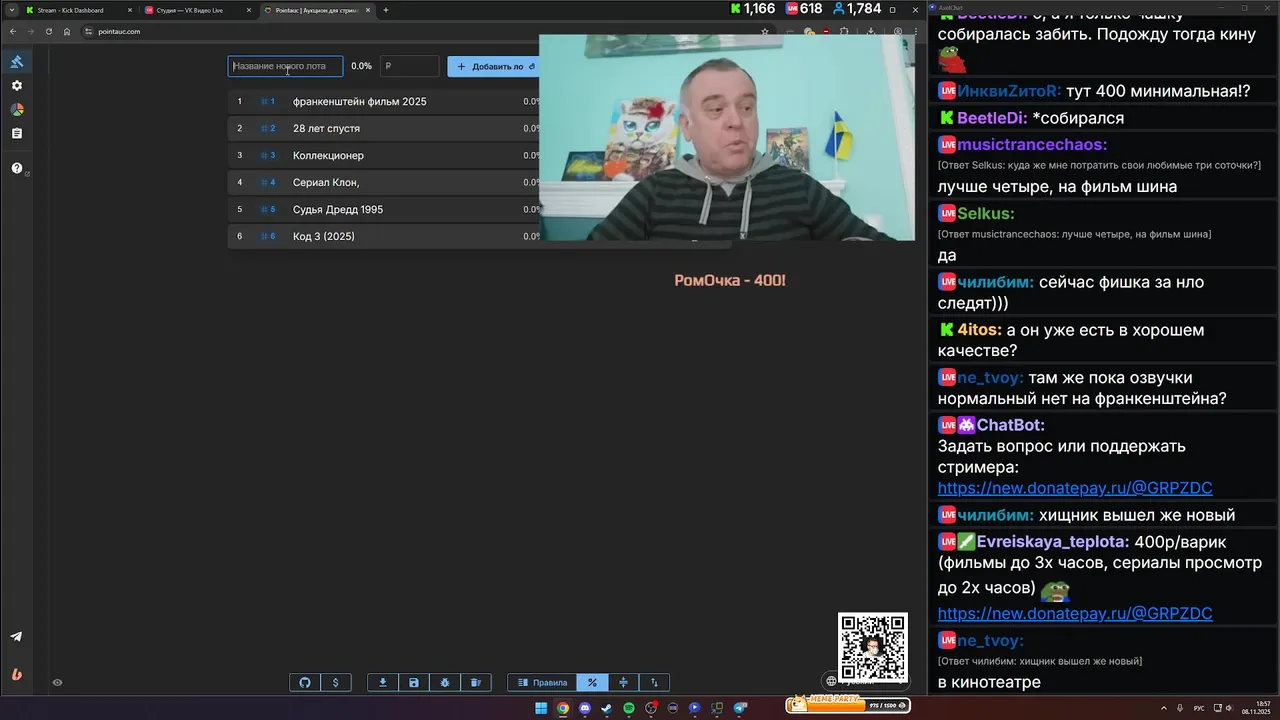Open the help question mark icon
Image resolution: width=1280 pixels, height=720 pixels.
[x=17, y=168]
